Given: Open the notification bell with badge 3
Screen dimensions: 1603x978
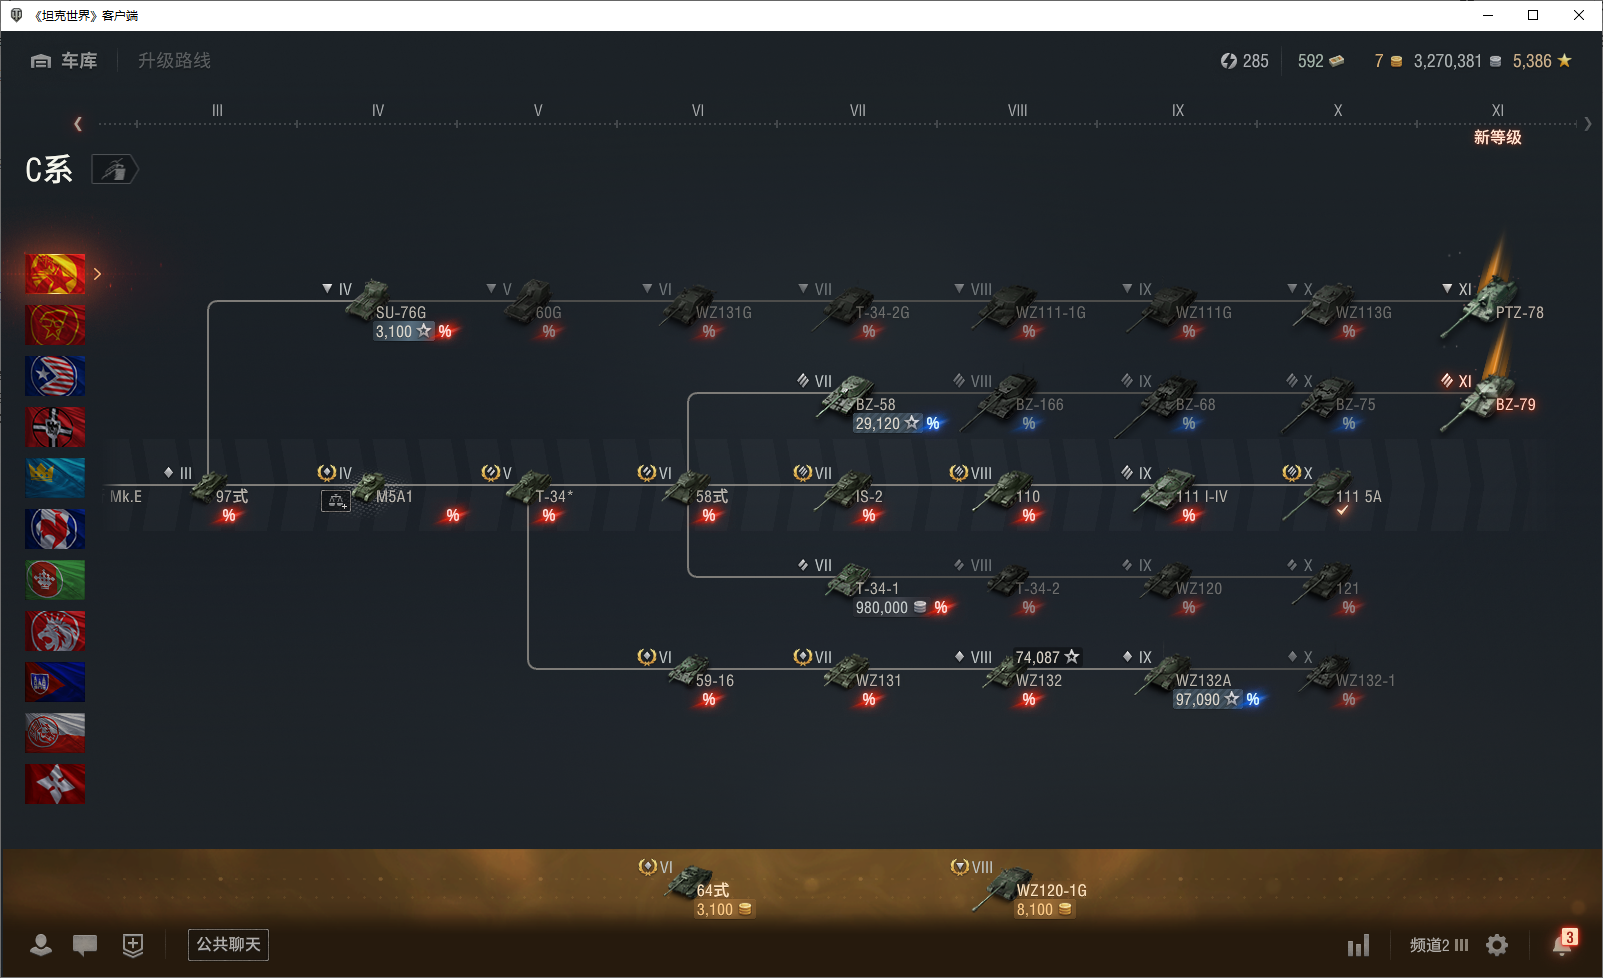Looking at the screenshot, I should pyautogui.click(x=1563, y=942).
